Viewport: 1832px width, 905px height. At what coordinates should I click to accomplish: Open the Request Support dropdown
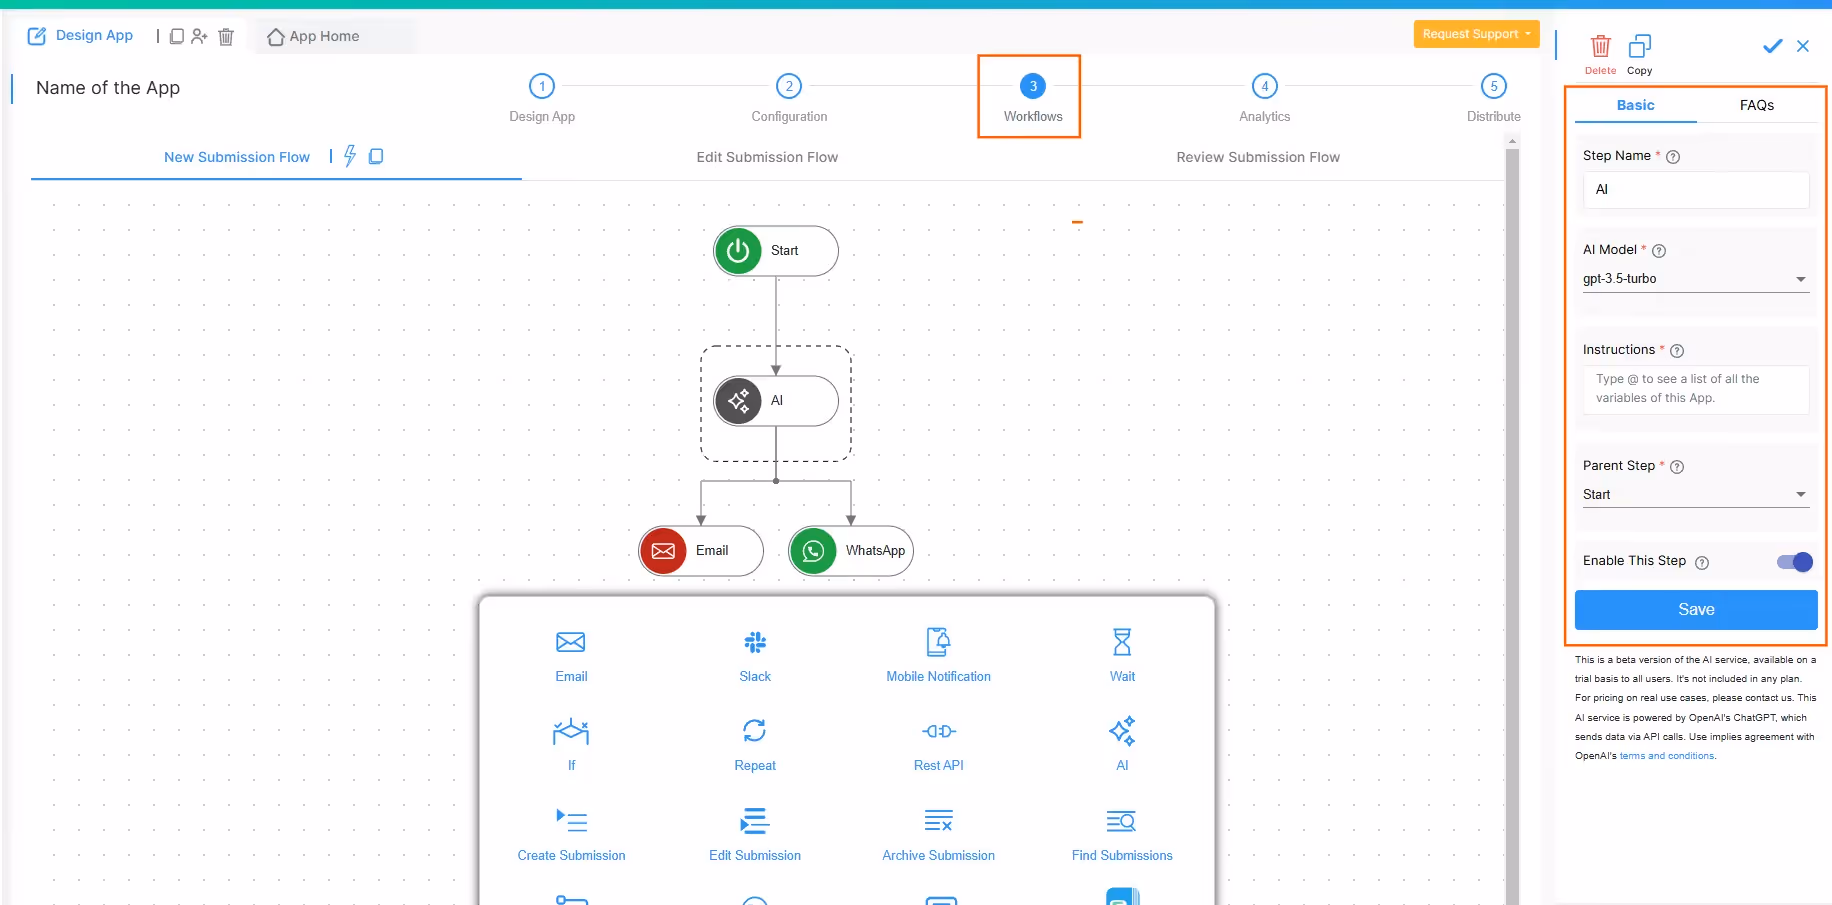(1476, 33)
